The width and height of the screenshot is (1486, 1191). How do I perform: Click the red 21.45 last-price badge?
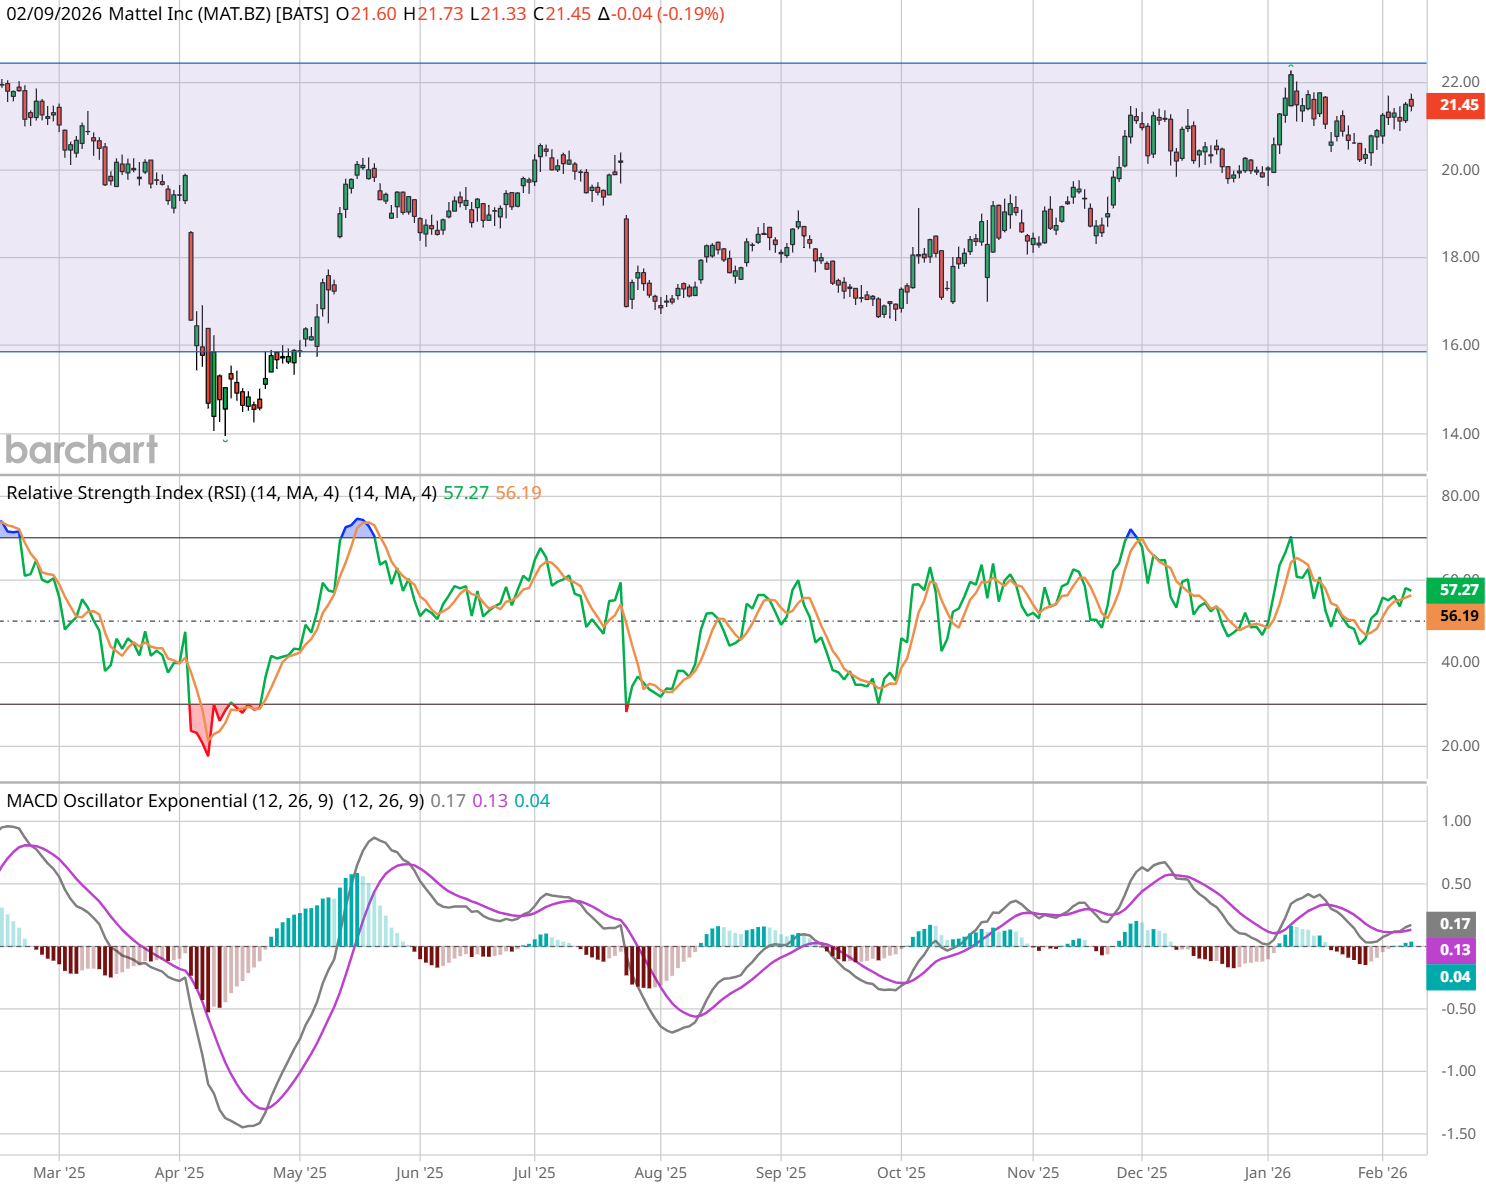pos(1456,105)
